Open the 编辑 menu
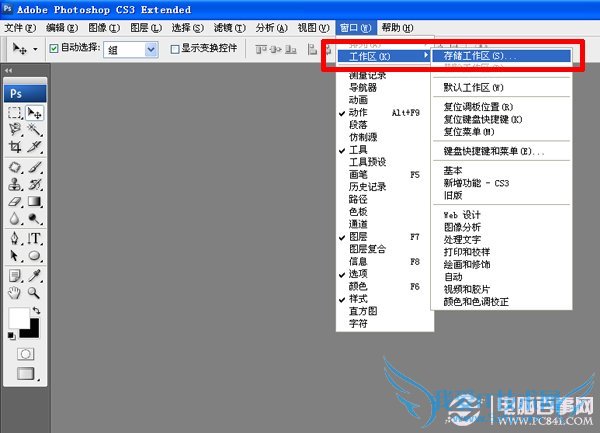This screenshot has height=433, width=600. coord(62,28)
